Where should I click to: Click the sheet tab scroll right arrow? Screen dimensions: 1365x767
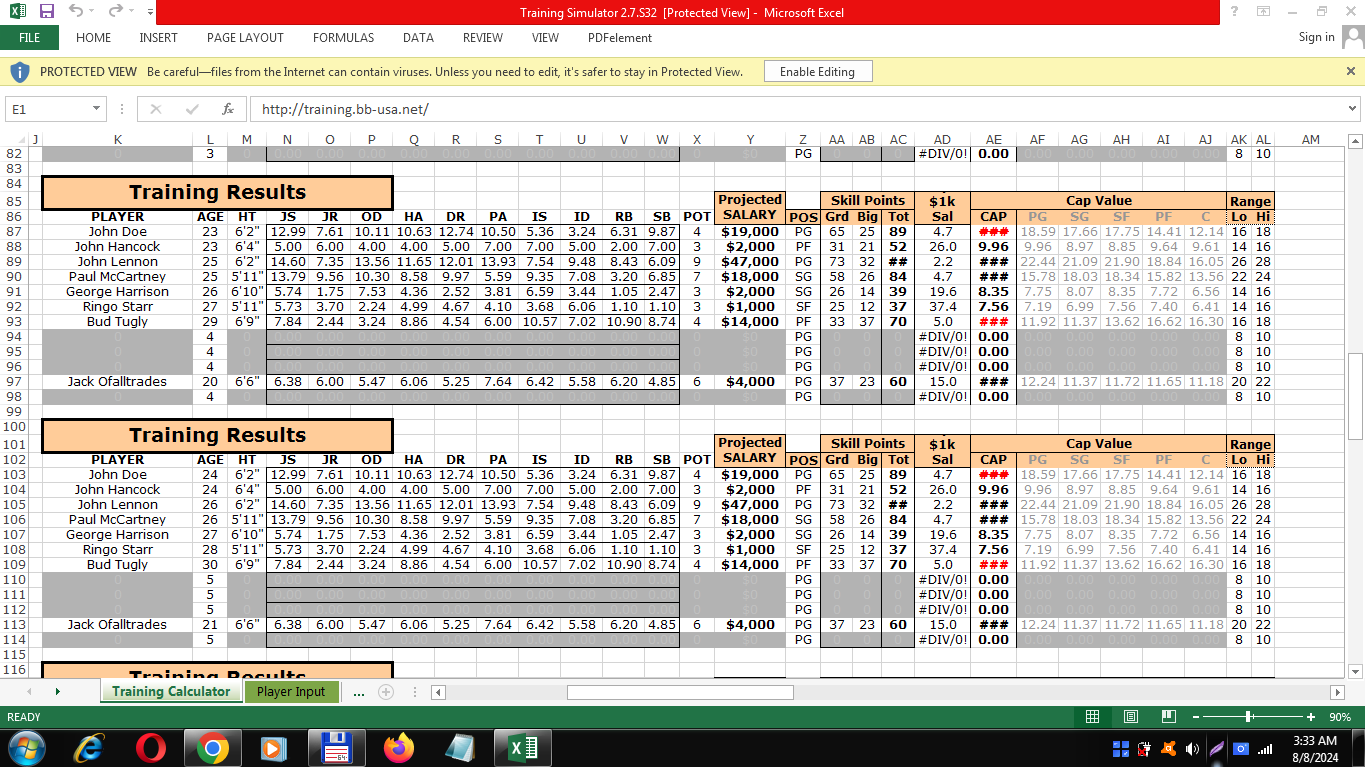(57, 692)
